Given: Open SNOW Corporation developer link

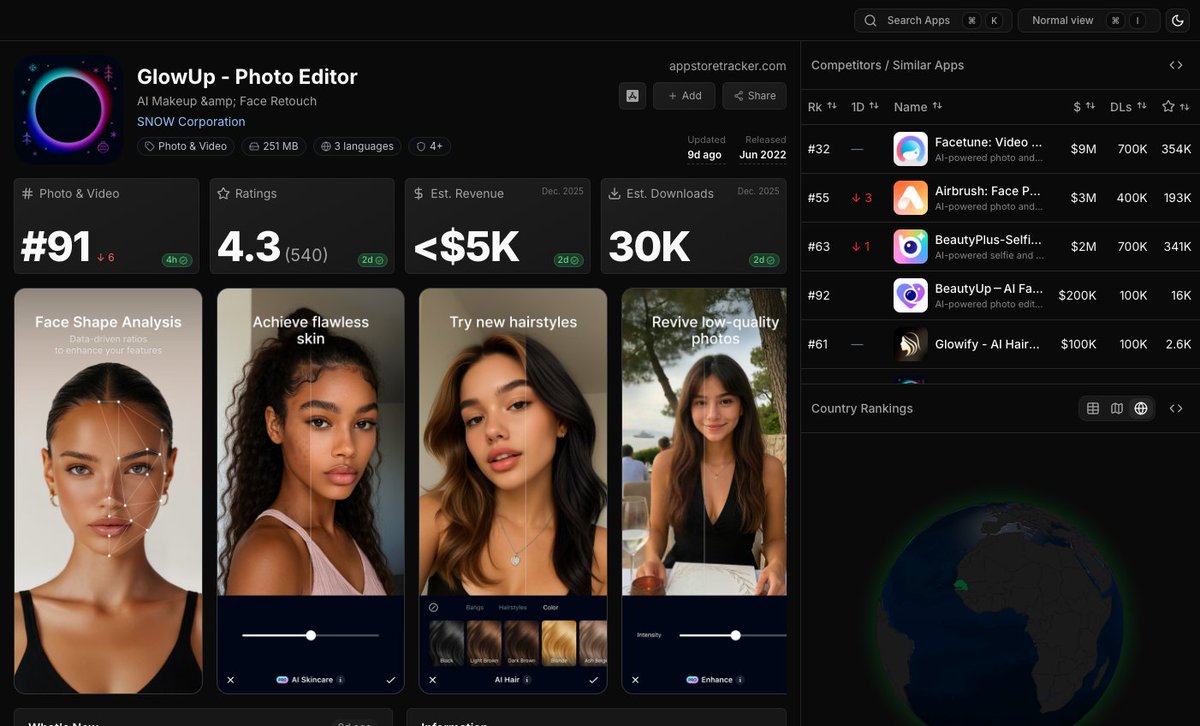Looking at the screenshot, I should coord(191,122).
